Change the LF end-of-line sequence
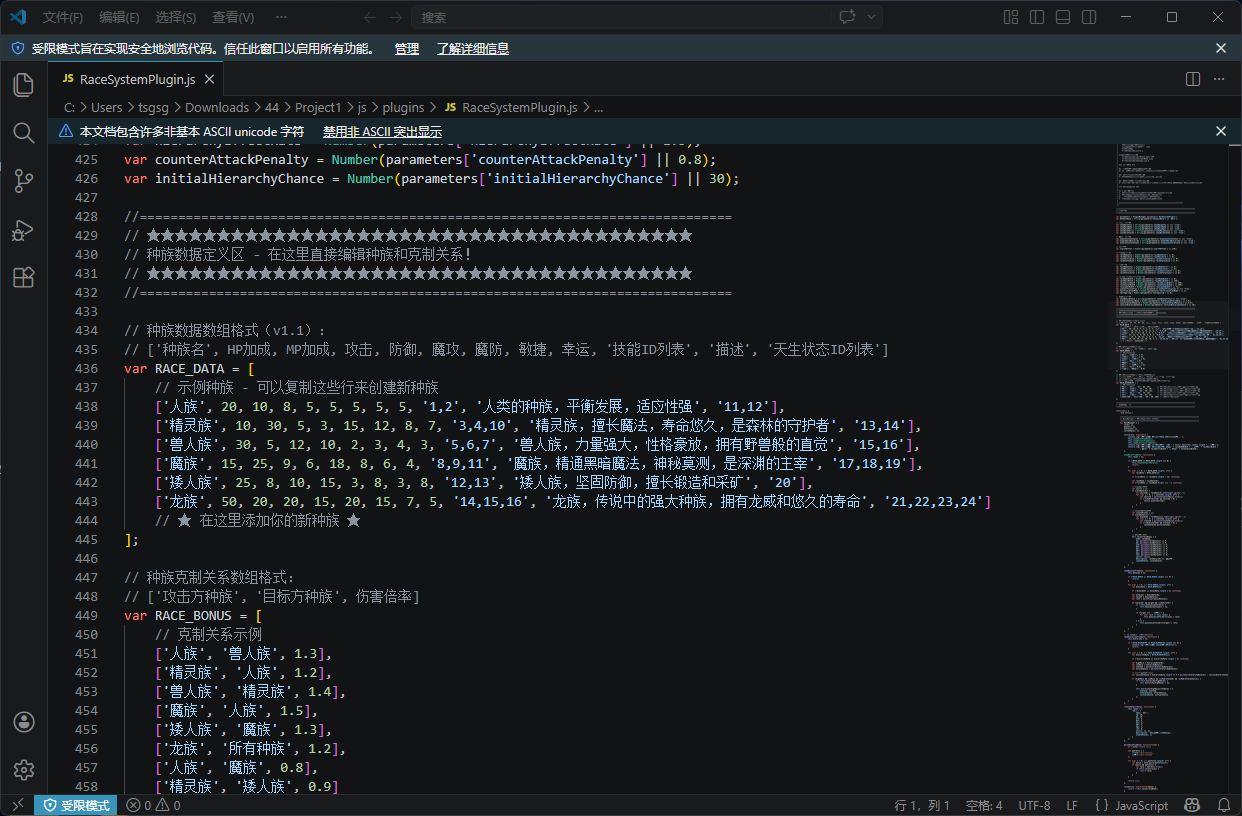 pos(1072,805)
